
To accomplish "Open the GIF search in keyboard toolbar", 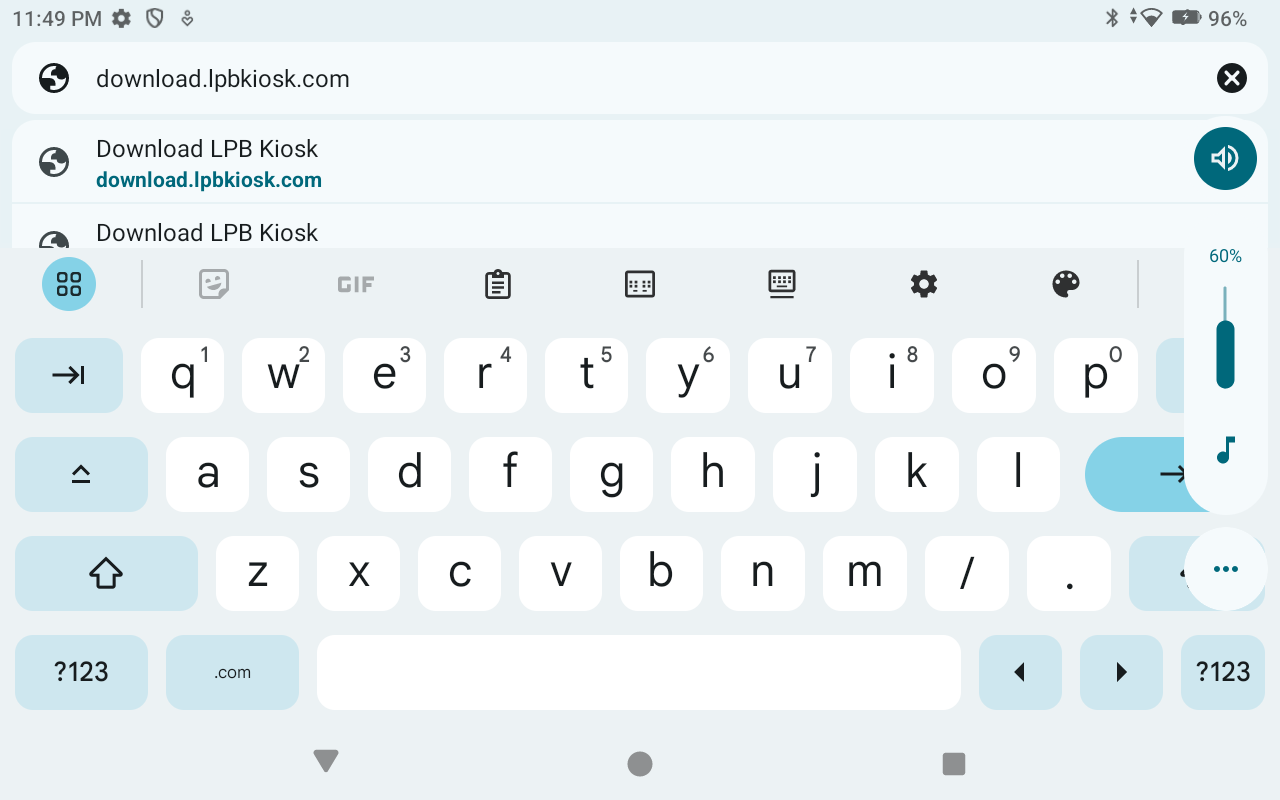I will [x=355, y=284].
